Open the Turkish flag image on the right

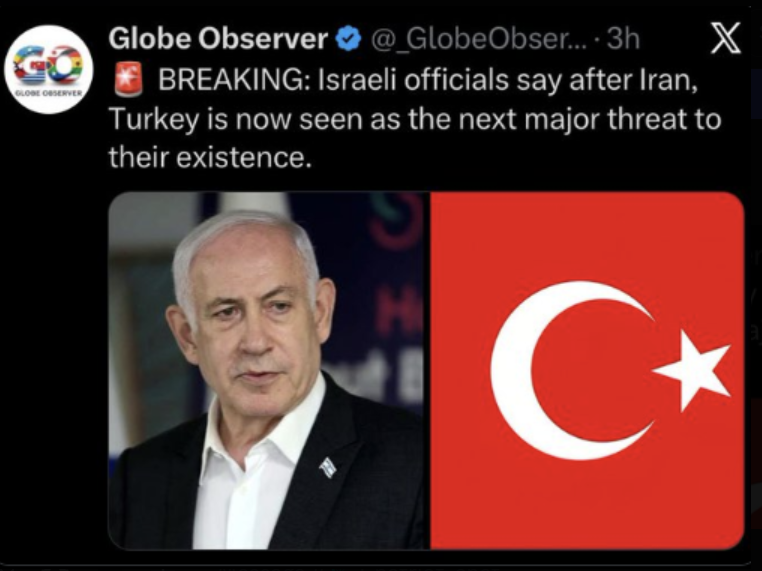coord(587,370)
